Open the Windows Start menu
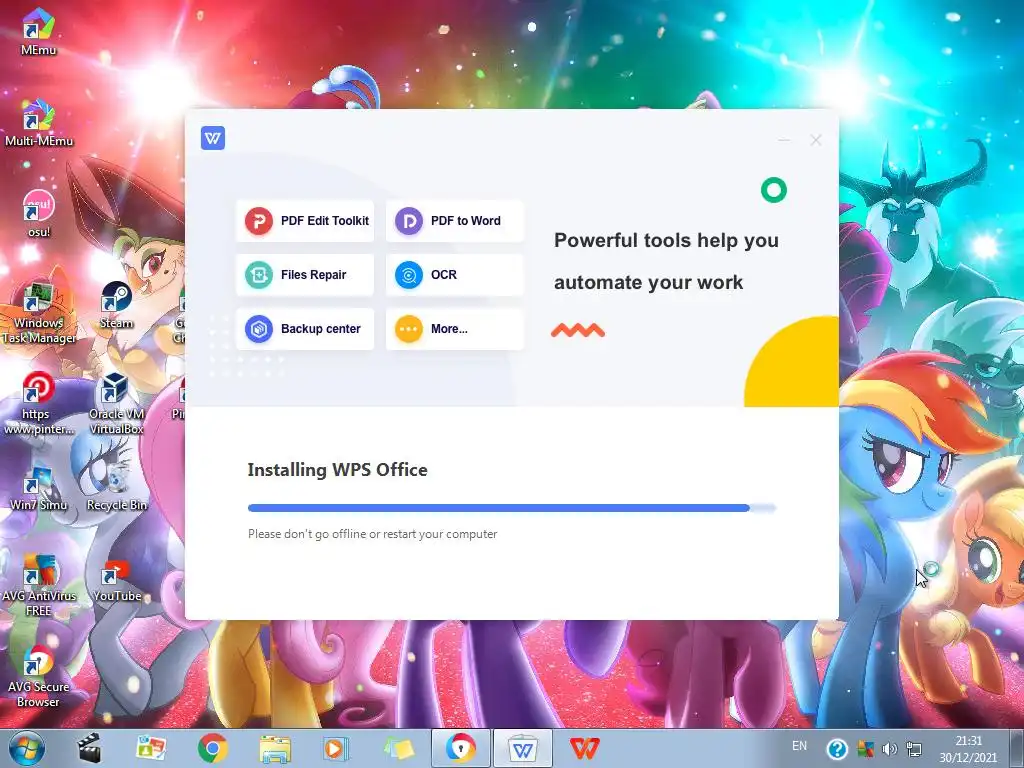 [x=27, y=748]
